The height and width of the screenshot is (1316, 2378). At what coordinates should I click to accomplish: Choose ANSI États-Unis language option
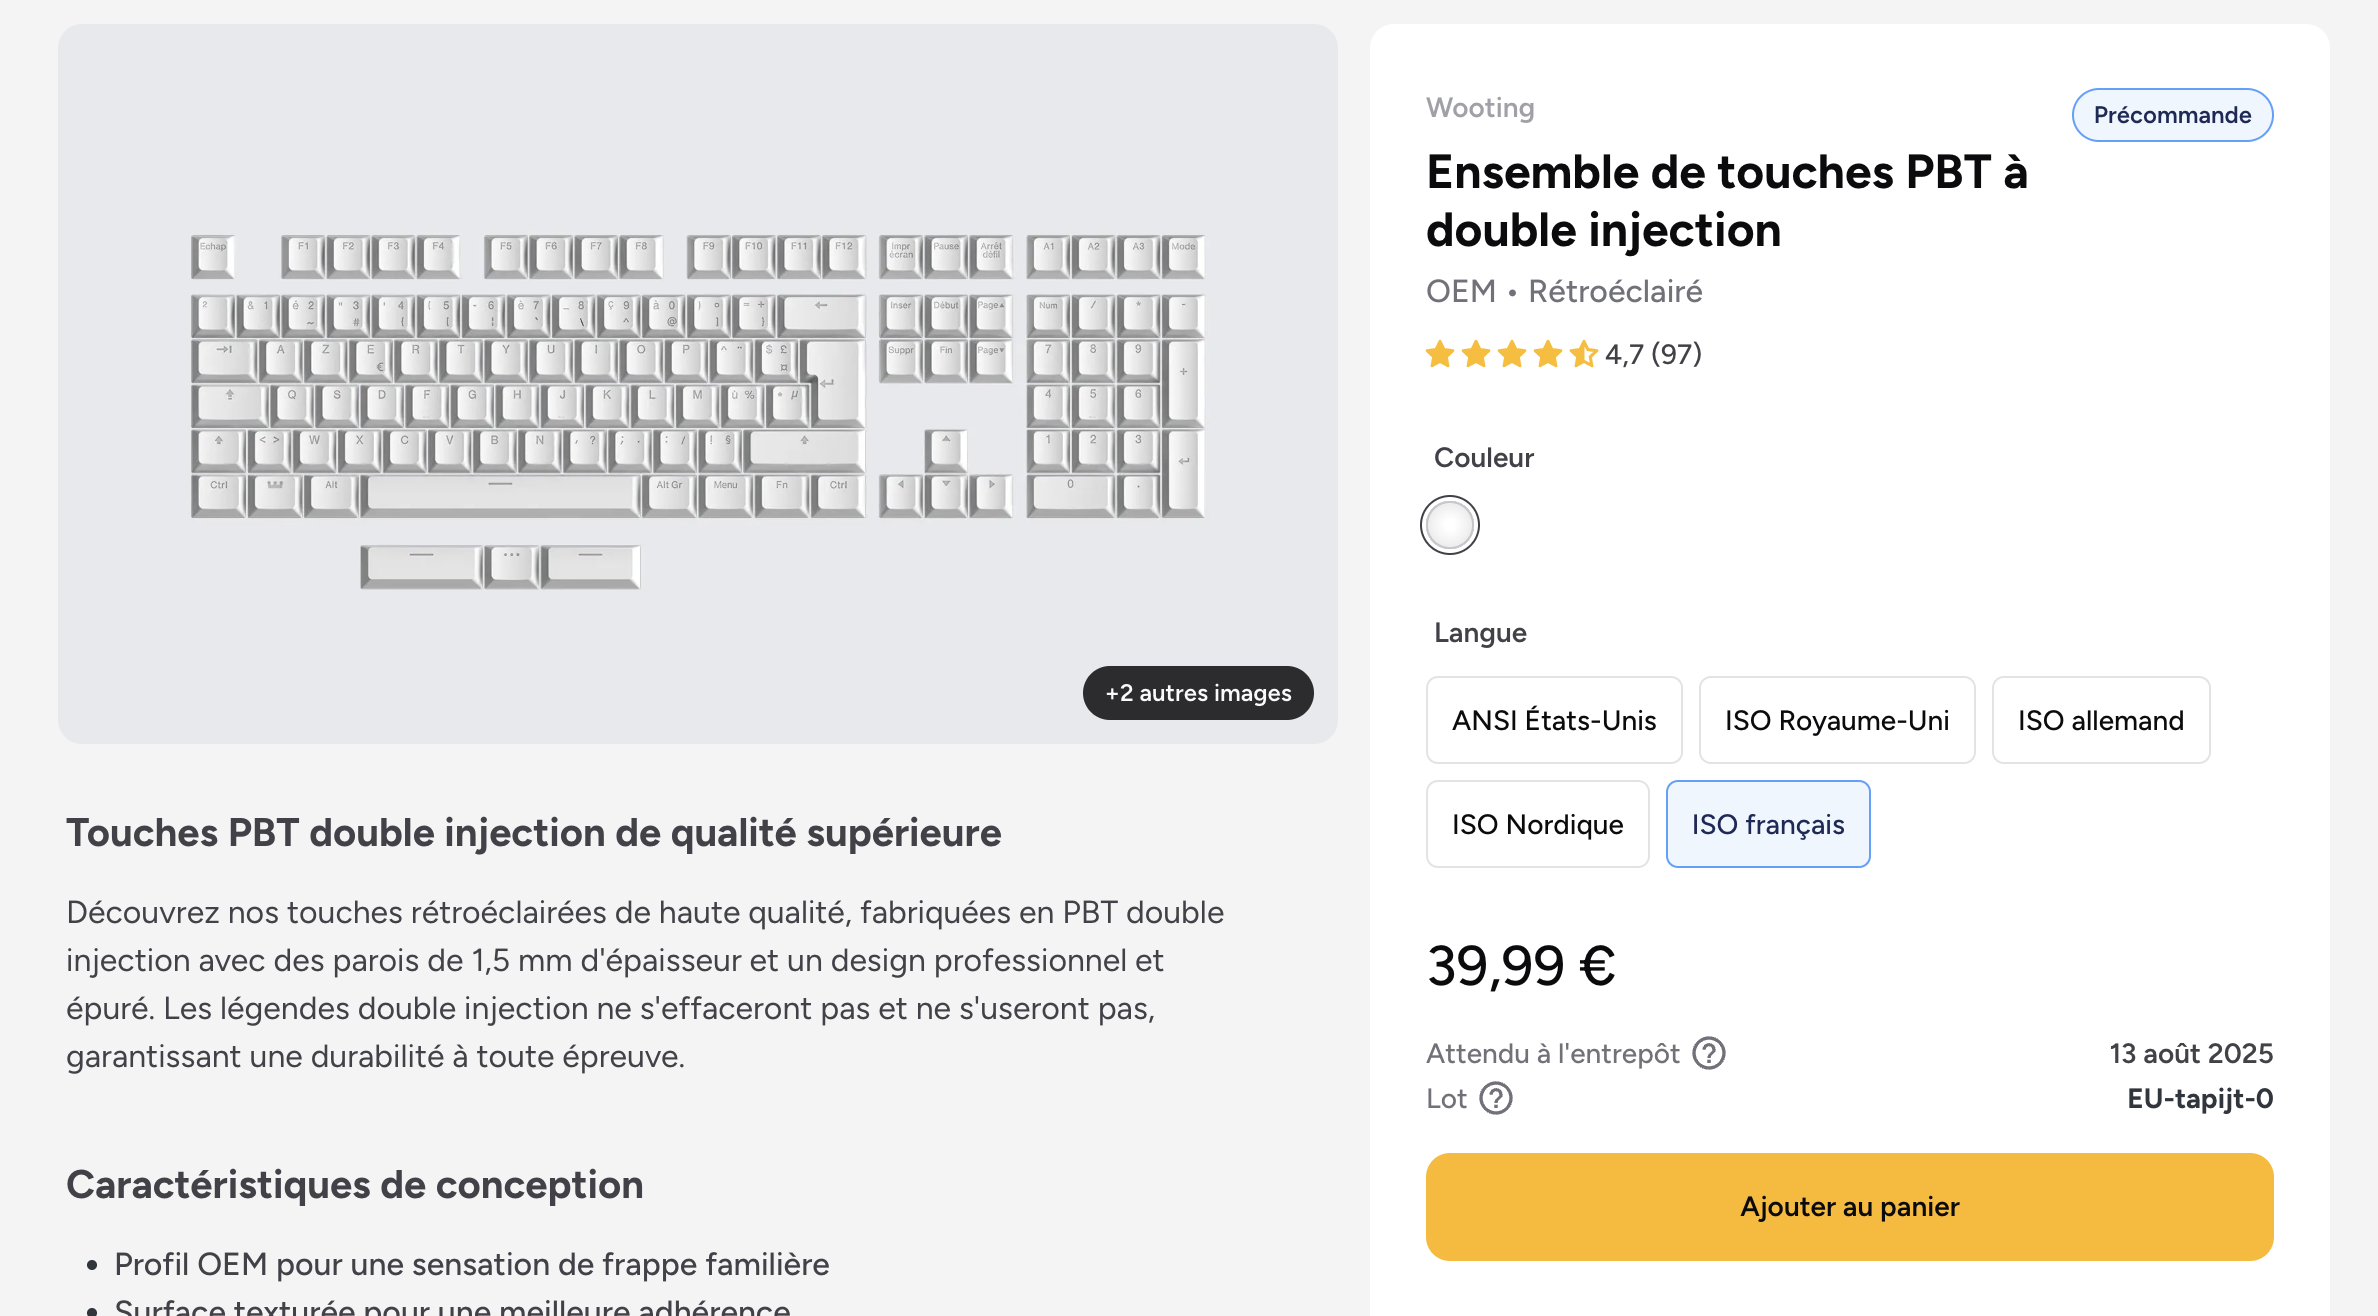(x=1554, y=720)
